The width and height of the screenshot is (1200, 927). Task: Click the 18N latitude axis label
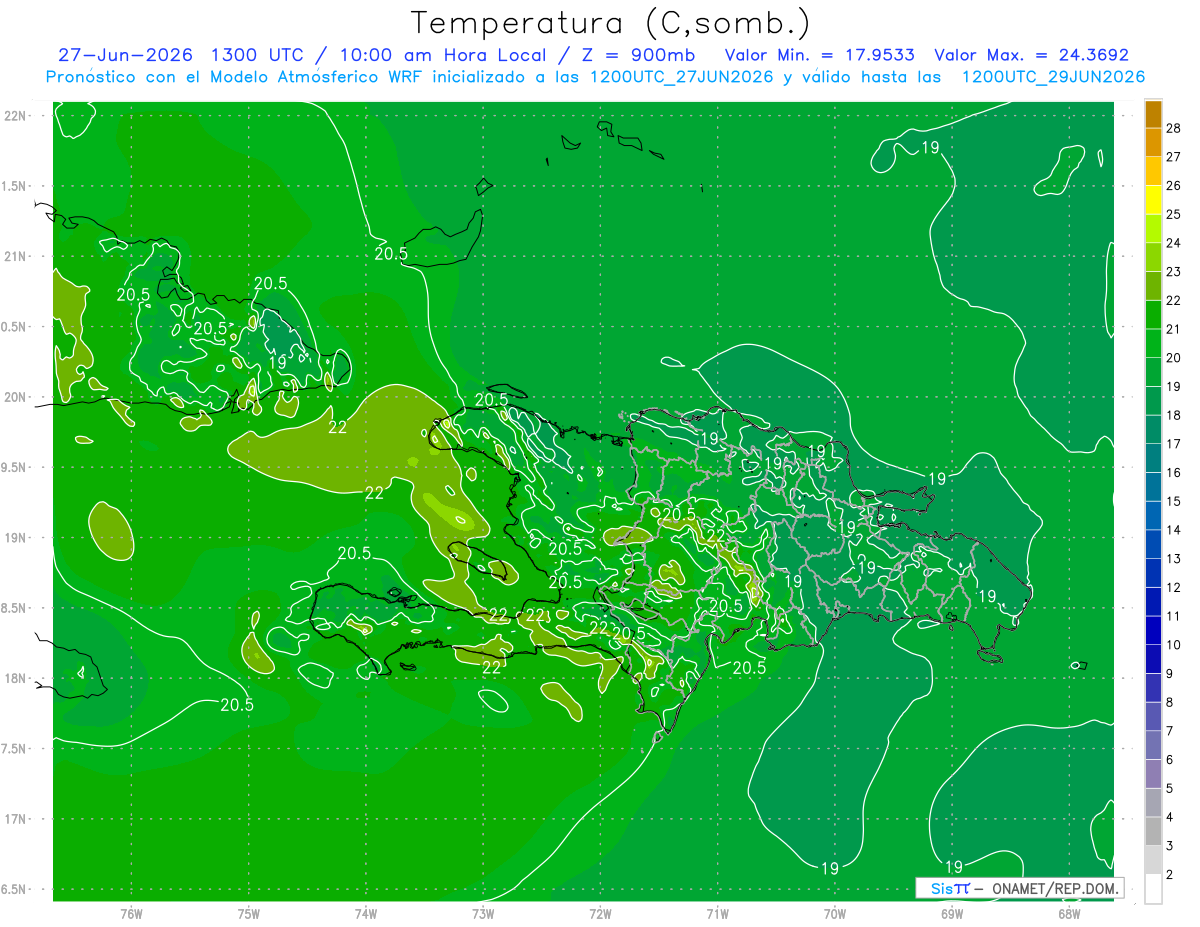tap(16, 678)
